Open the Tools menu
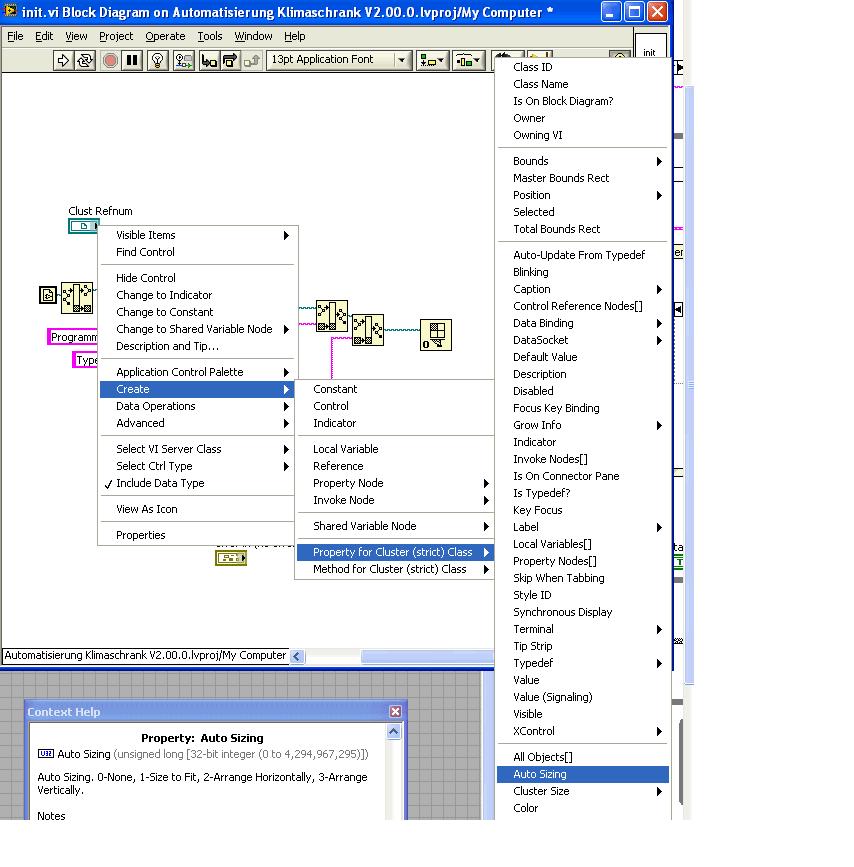 coord(210,36)
